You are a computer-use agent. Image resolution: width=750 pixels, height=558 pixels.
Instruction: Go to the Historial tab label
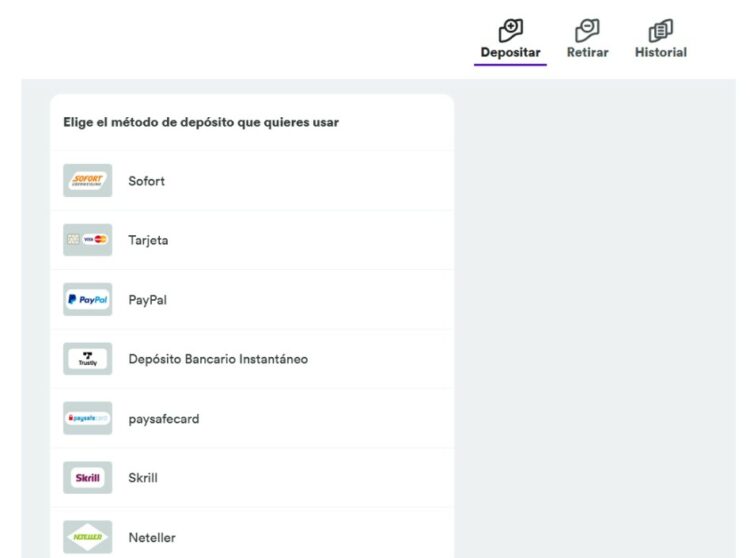point(660,53)
